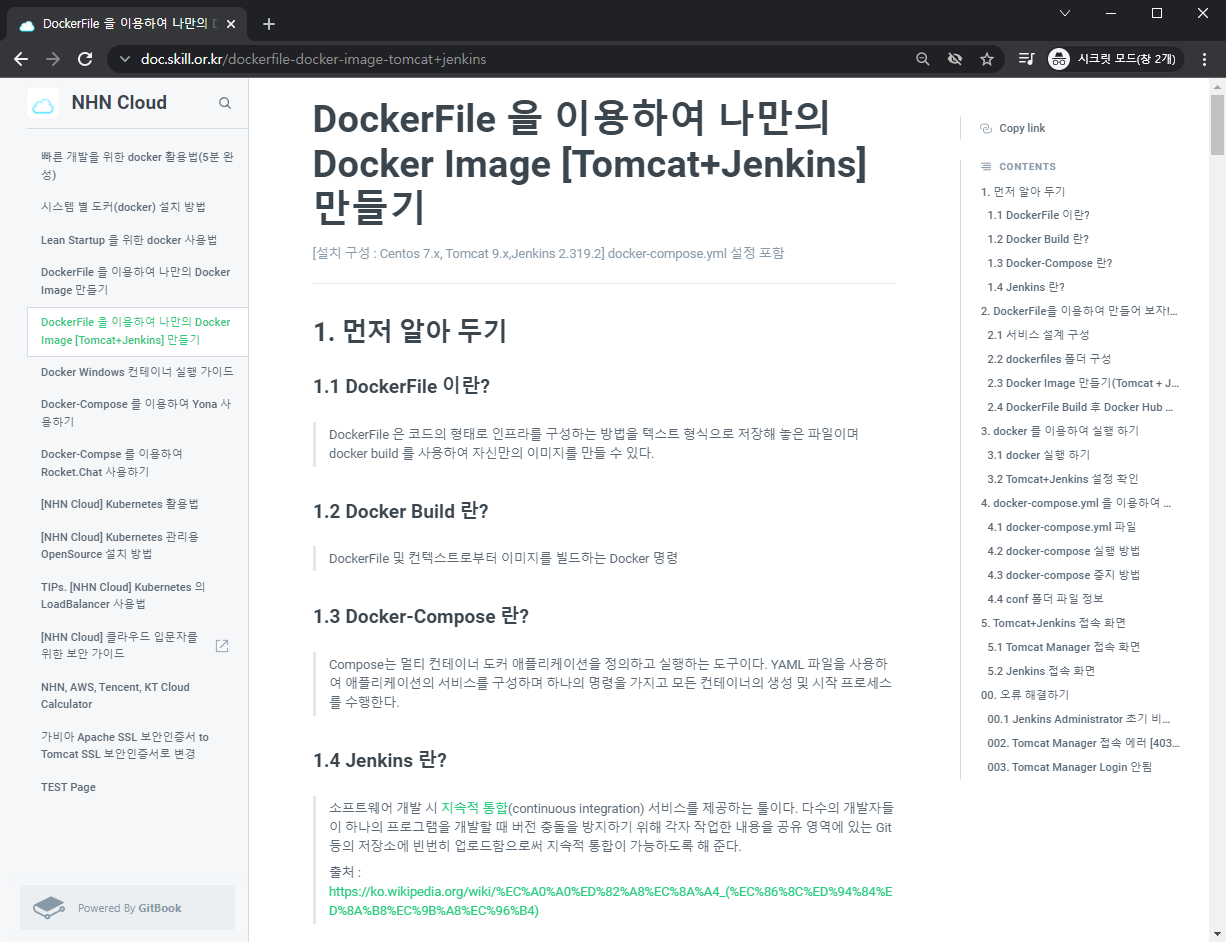
Task: Jump to '3.2 Tomcat+Jenkins 설정 확인' in contents
Action: pos(1062,479)
